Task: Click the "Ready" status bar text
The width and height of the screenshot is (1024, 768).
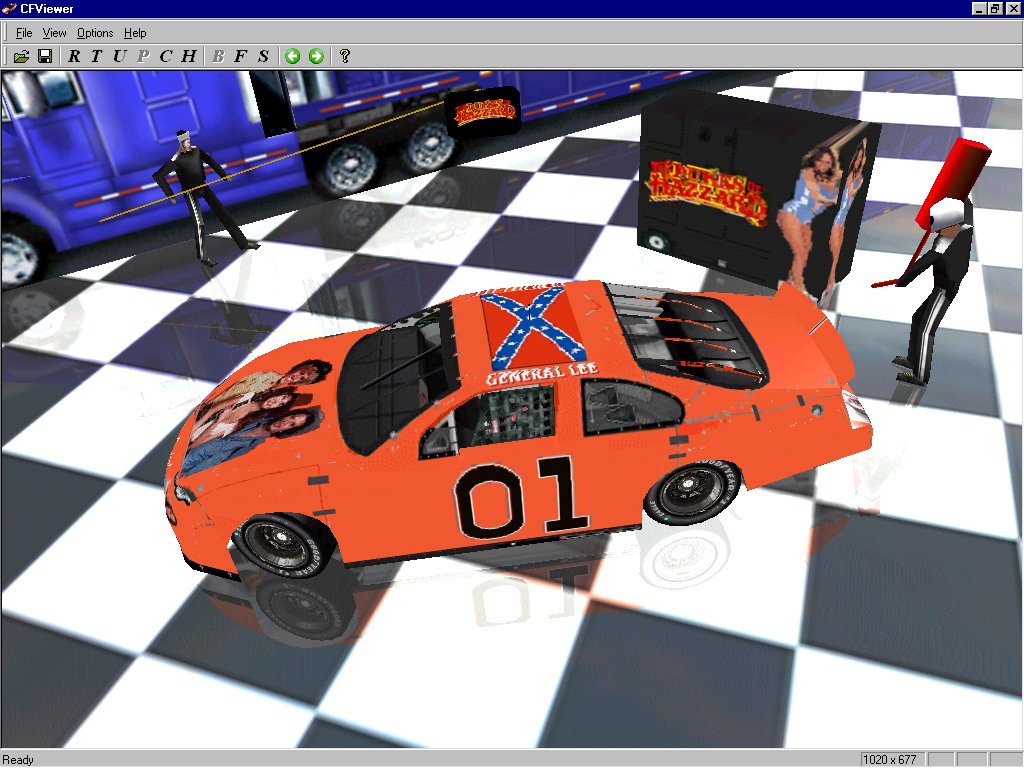Action: coord(18,760)
